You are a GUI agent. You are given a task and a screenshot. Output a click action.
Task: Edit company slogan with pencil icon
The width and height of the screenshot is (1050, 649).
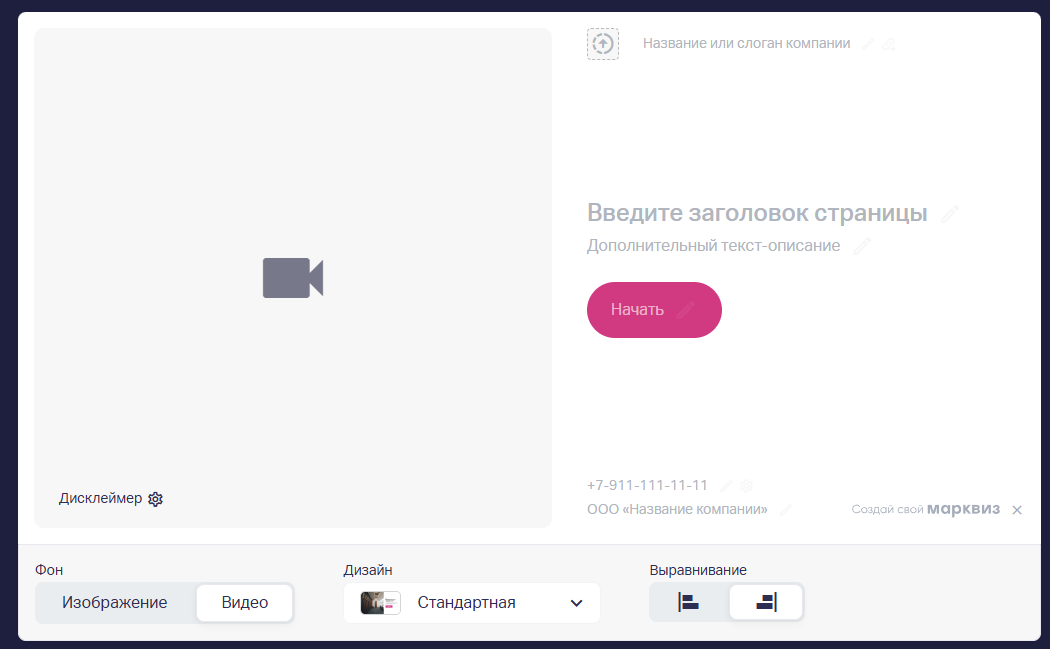point(868,44)
